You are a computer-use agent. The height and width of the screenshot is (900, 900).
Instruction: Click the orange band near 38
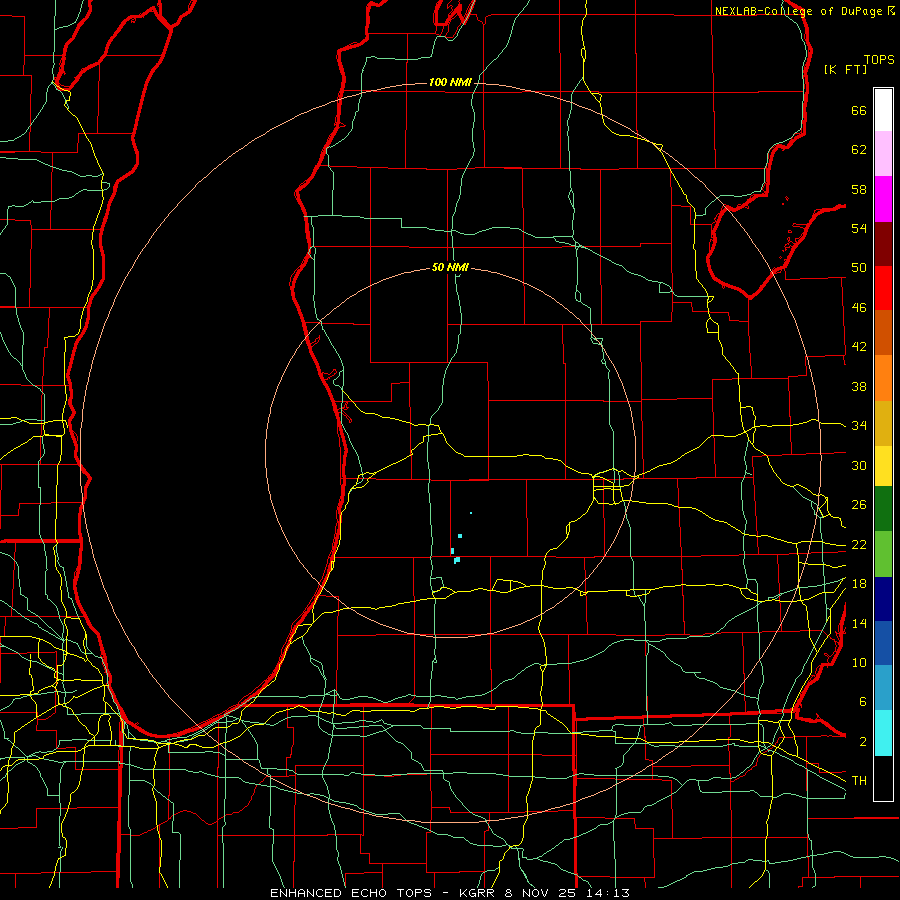(x=883, y=378)
